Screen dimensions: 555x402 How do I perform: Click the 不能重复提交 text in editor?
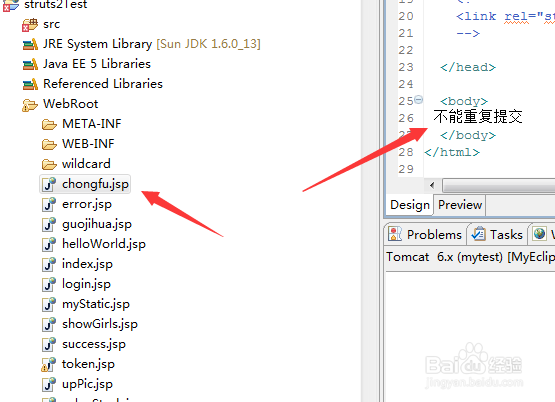click(x=478, y=116)
